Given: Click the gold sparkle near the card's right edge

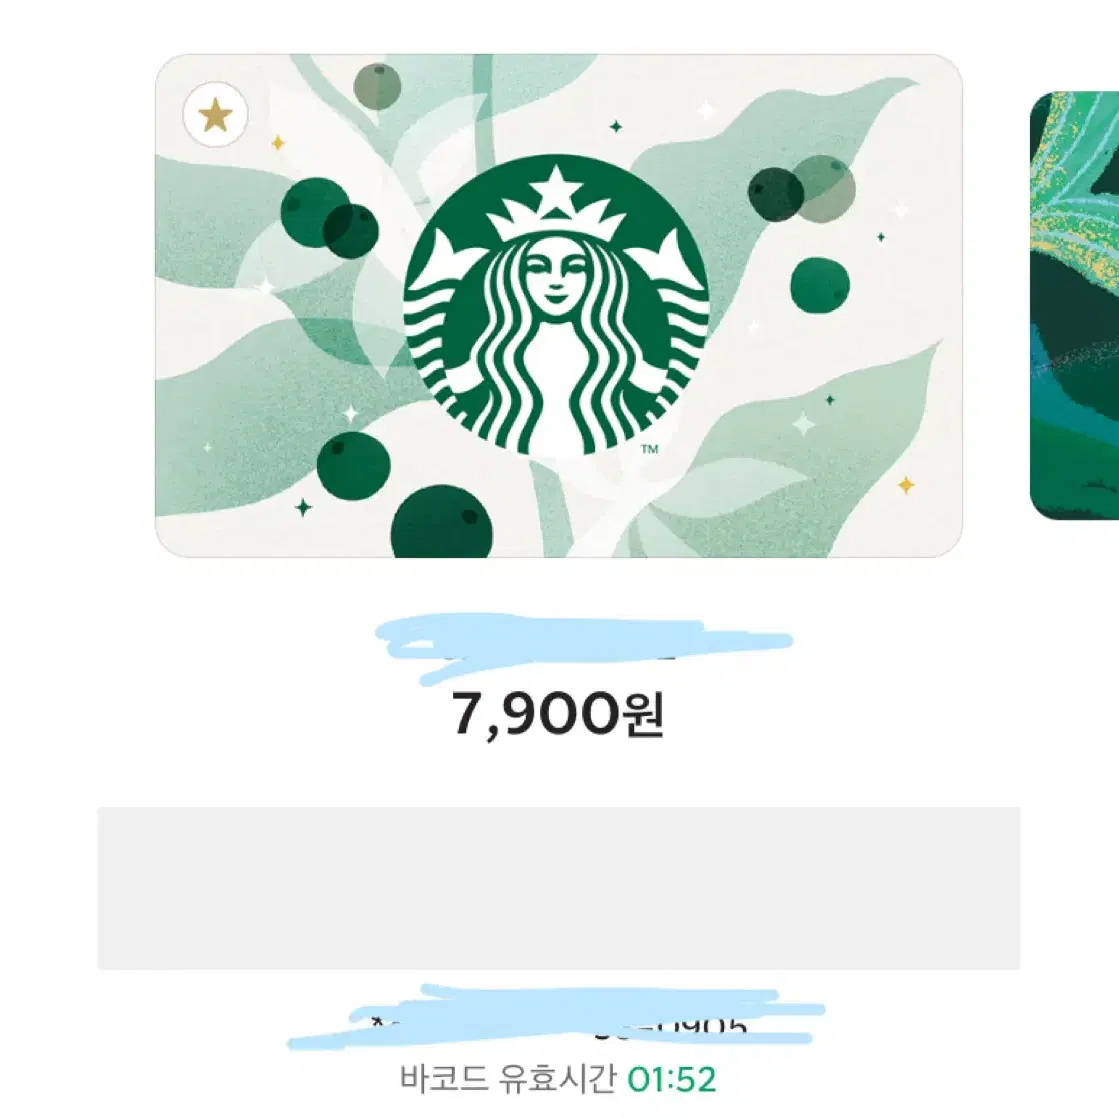Looking at the screenshot, I should (906, 485).
